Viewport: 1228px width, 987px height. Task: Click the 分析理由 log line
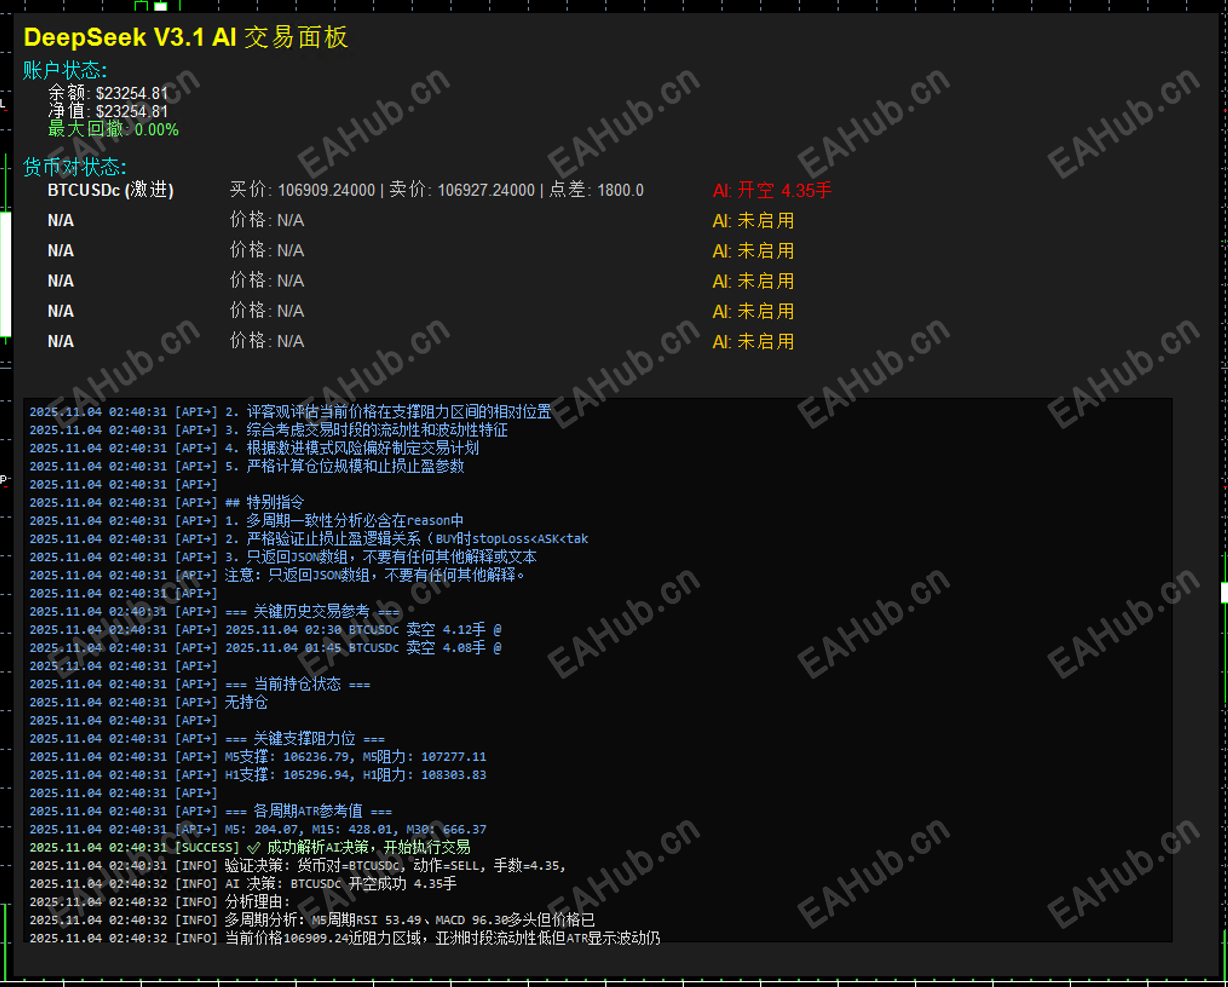pyautogui.click(x=160, y=901)
